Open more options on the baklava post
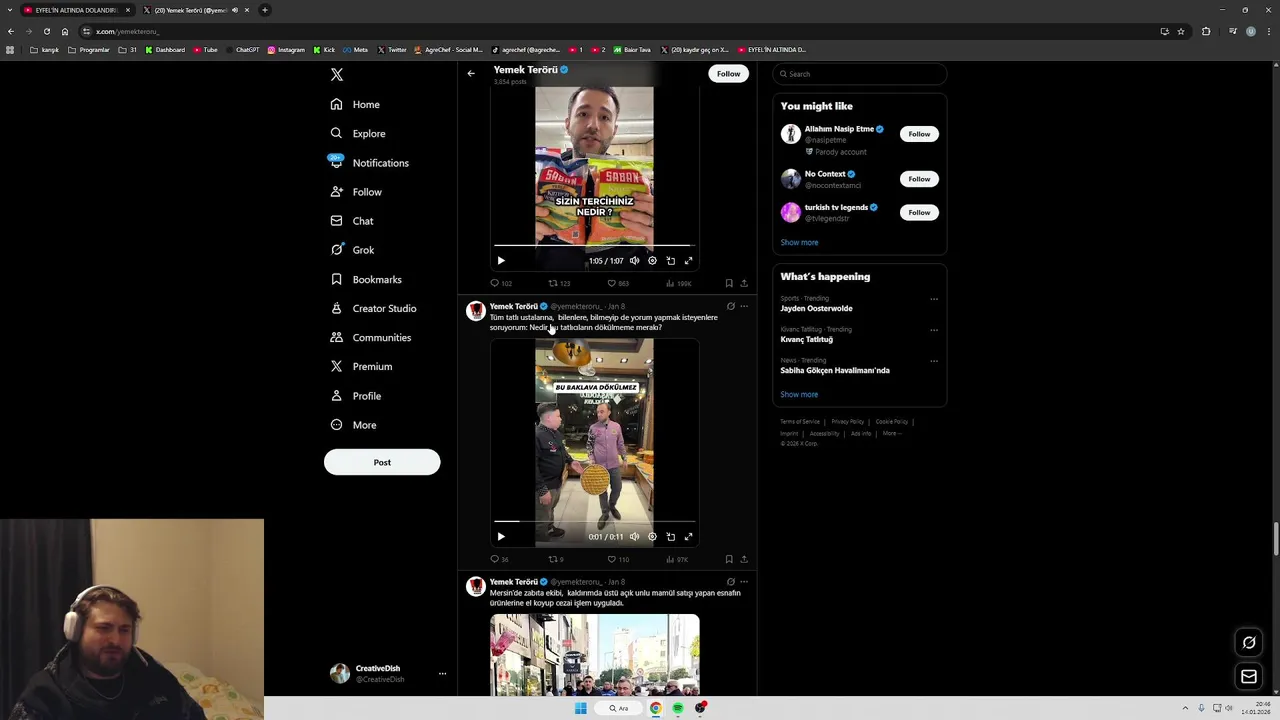This screenshot has width=1280, height=720. (x=744, y=306)
